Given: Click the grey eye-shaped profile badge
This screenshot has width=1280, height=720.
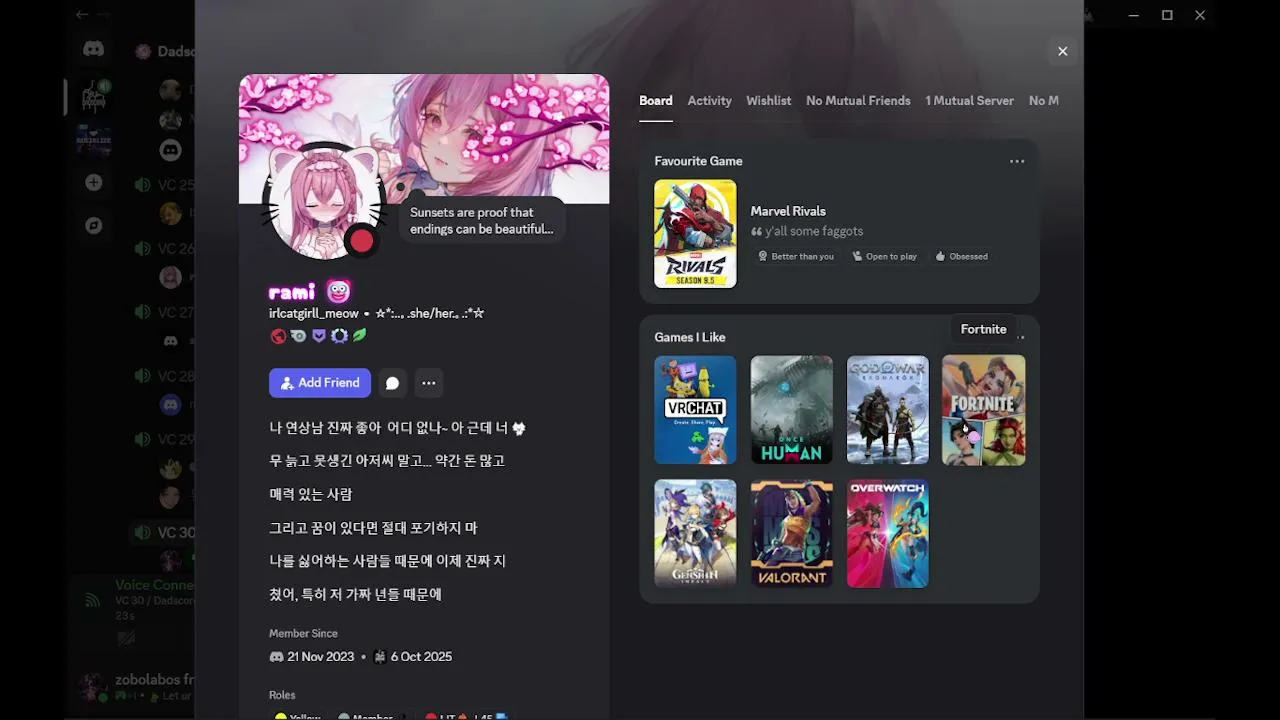Looking at the screenshot, I should click(x=298, y=336).
